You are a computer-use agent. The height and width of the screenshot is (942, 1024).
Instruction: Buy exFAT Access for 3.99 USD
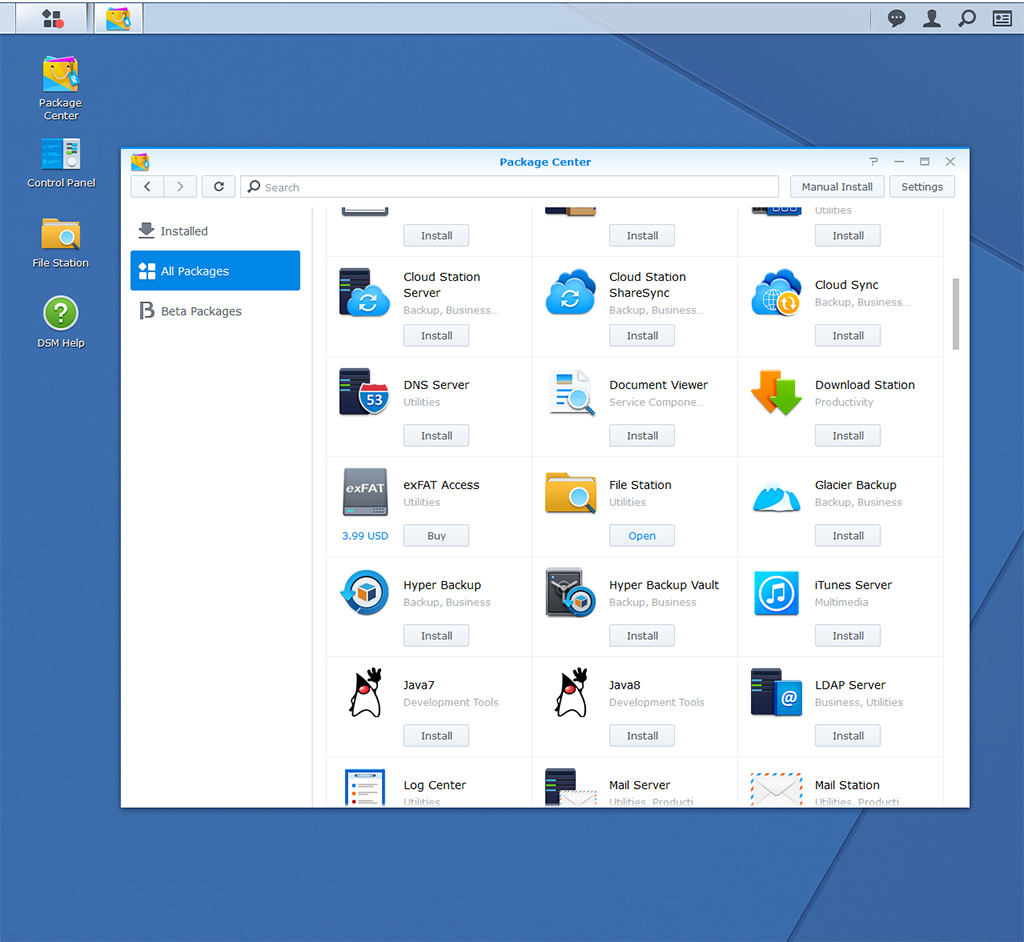436,535
